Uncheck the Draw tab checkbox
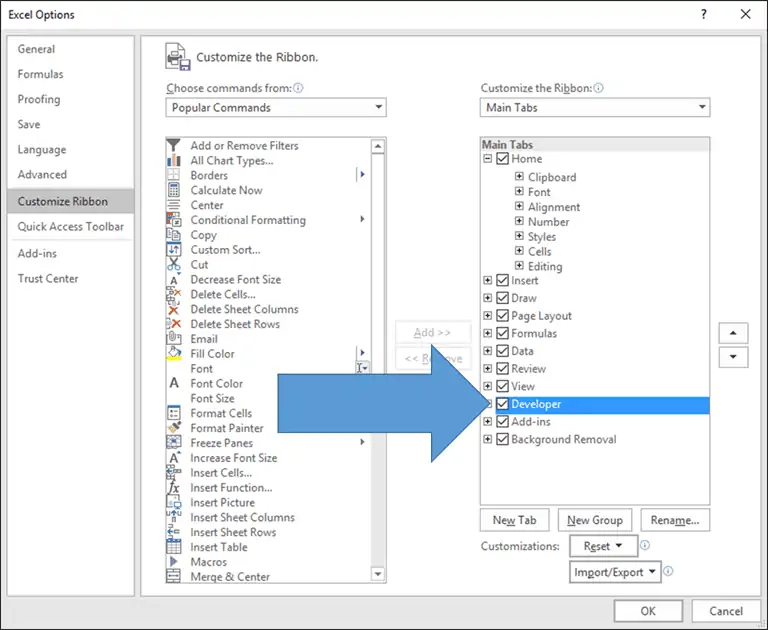The height and width of the screenshot is (630, 768). tap(502, 298)
